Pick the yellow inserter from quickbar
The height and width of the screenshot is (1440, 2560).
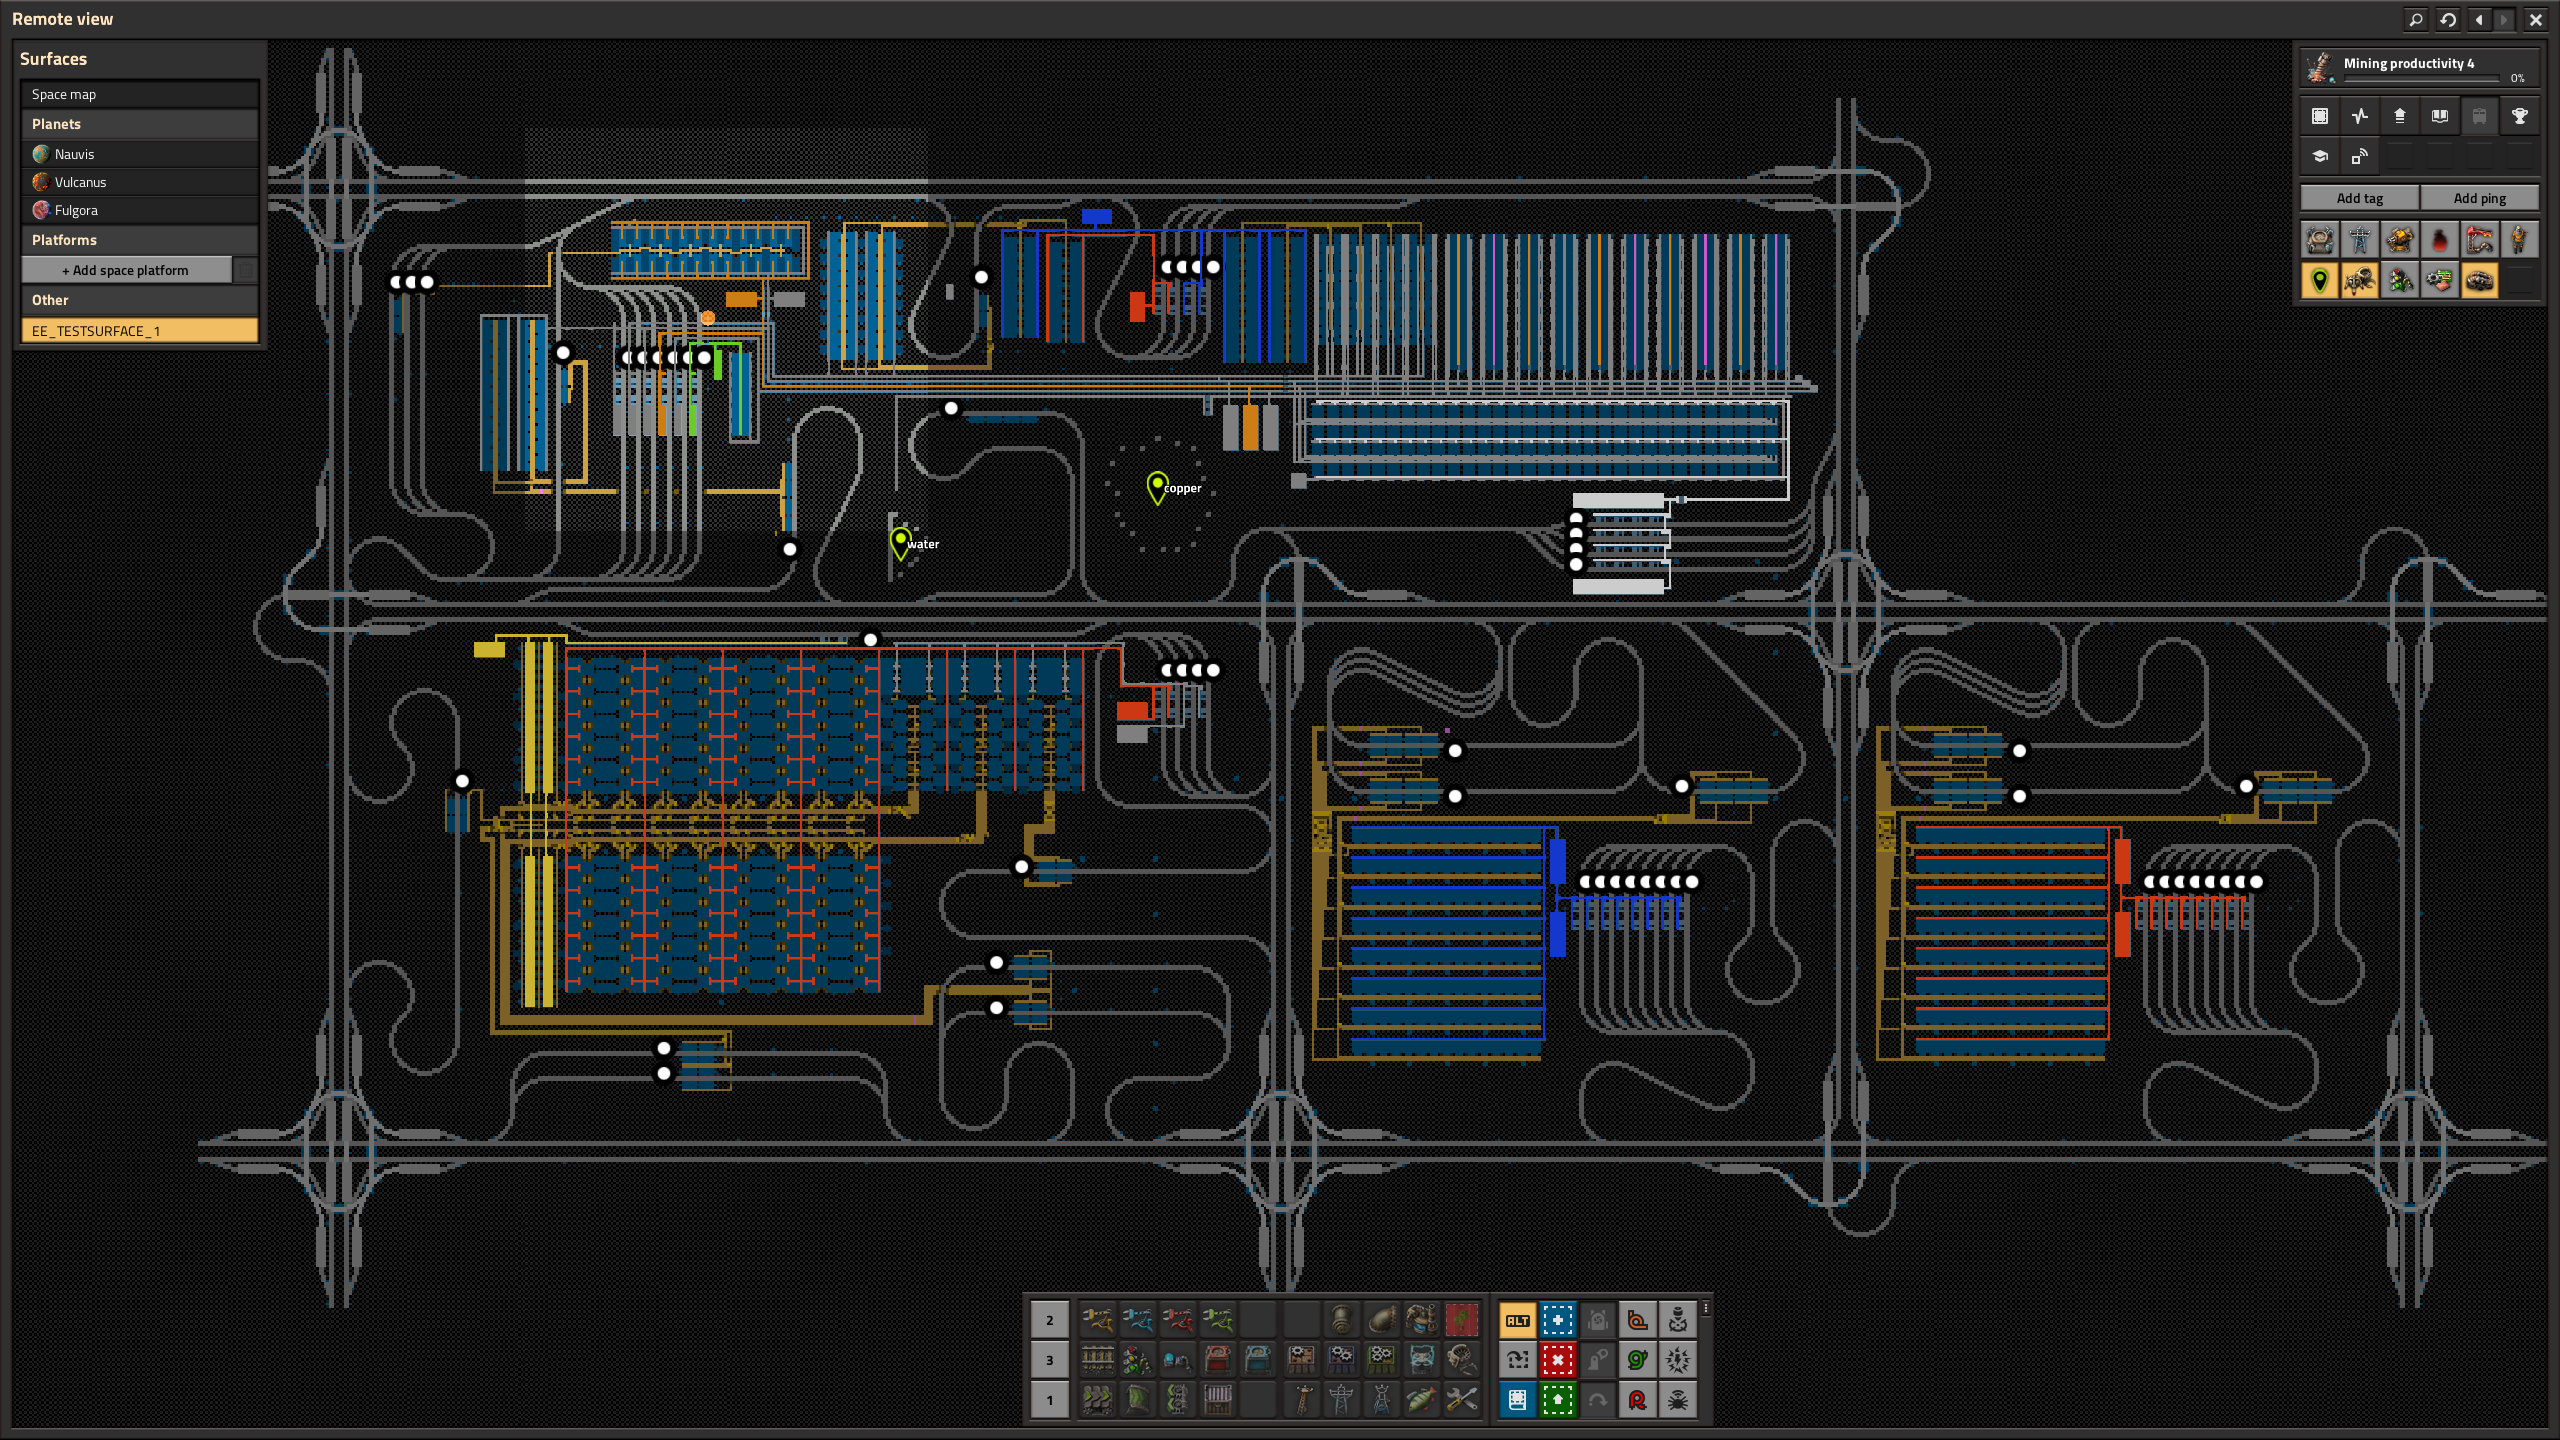coord(1098,1320)
